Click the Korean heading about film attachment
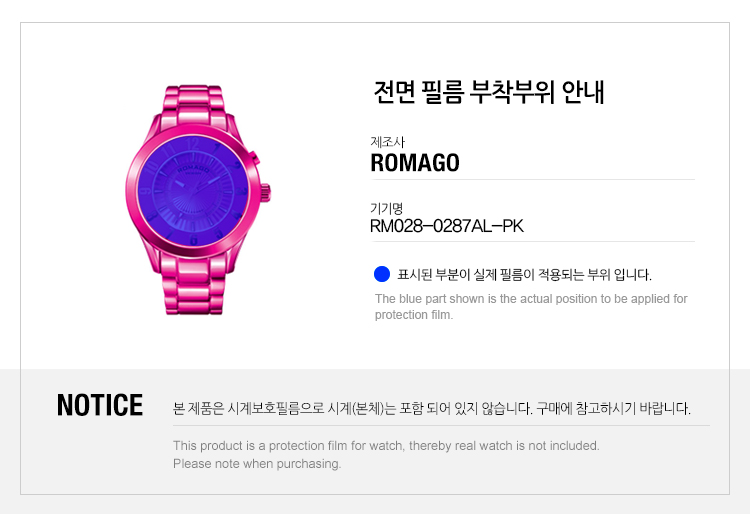This screenshot has height=514, width=750. click(489, 92)
